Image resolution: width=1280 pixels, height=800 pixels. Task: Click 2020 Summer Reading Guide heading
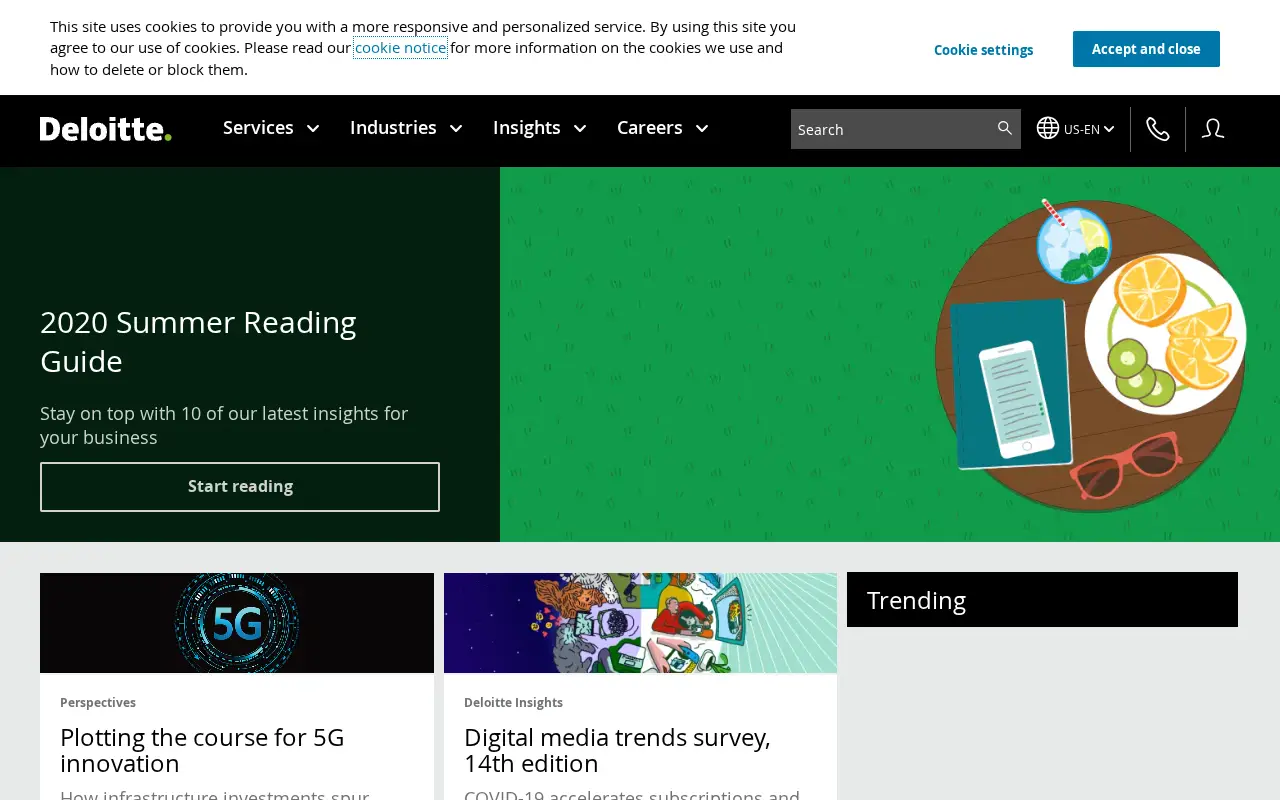tap(198, 341)
